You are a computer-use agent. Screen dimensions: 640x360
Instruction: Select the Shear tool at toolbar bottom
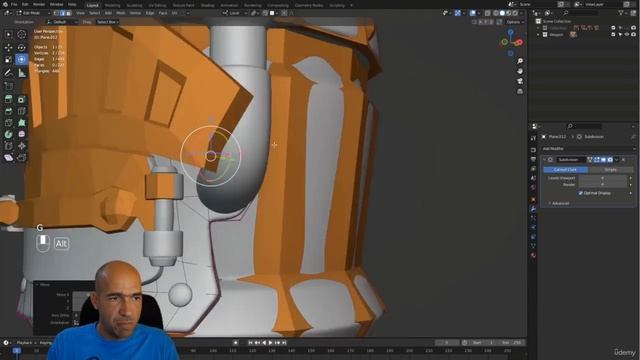pyautogui.click(x=9, y=158)
